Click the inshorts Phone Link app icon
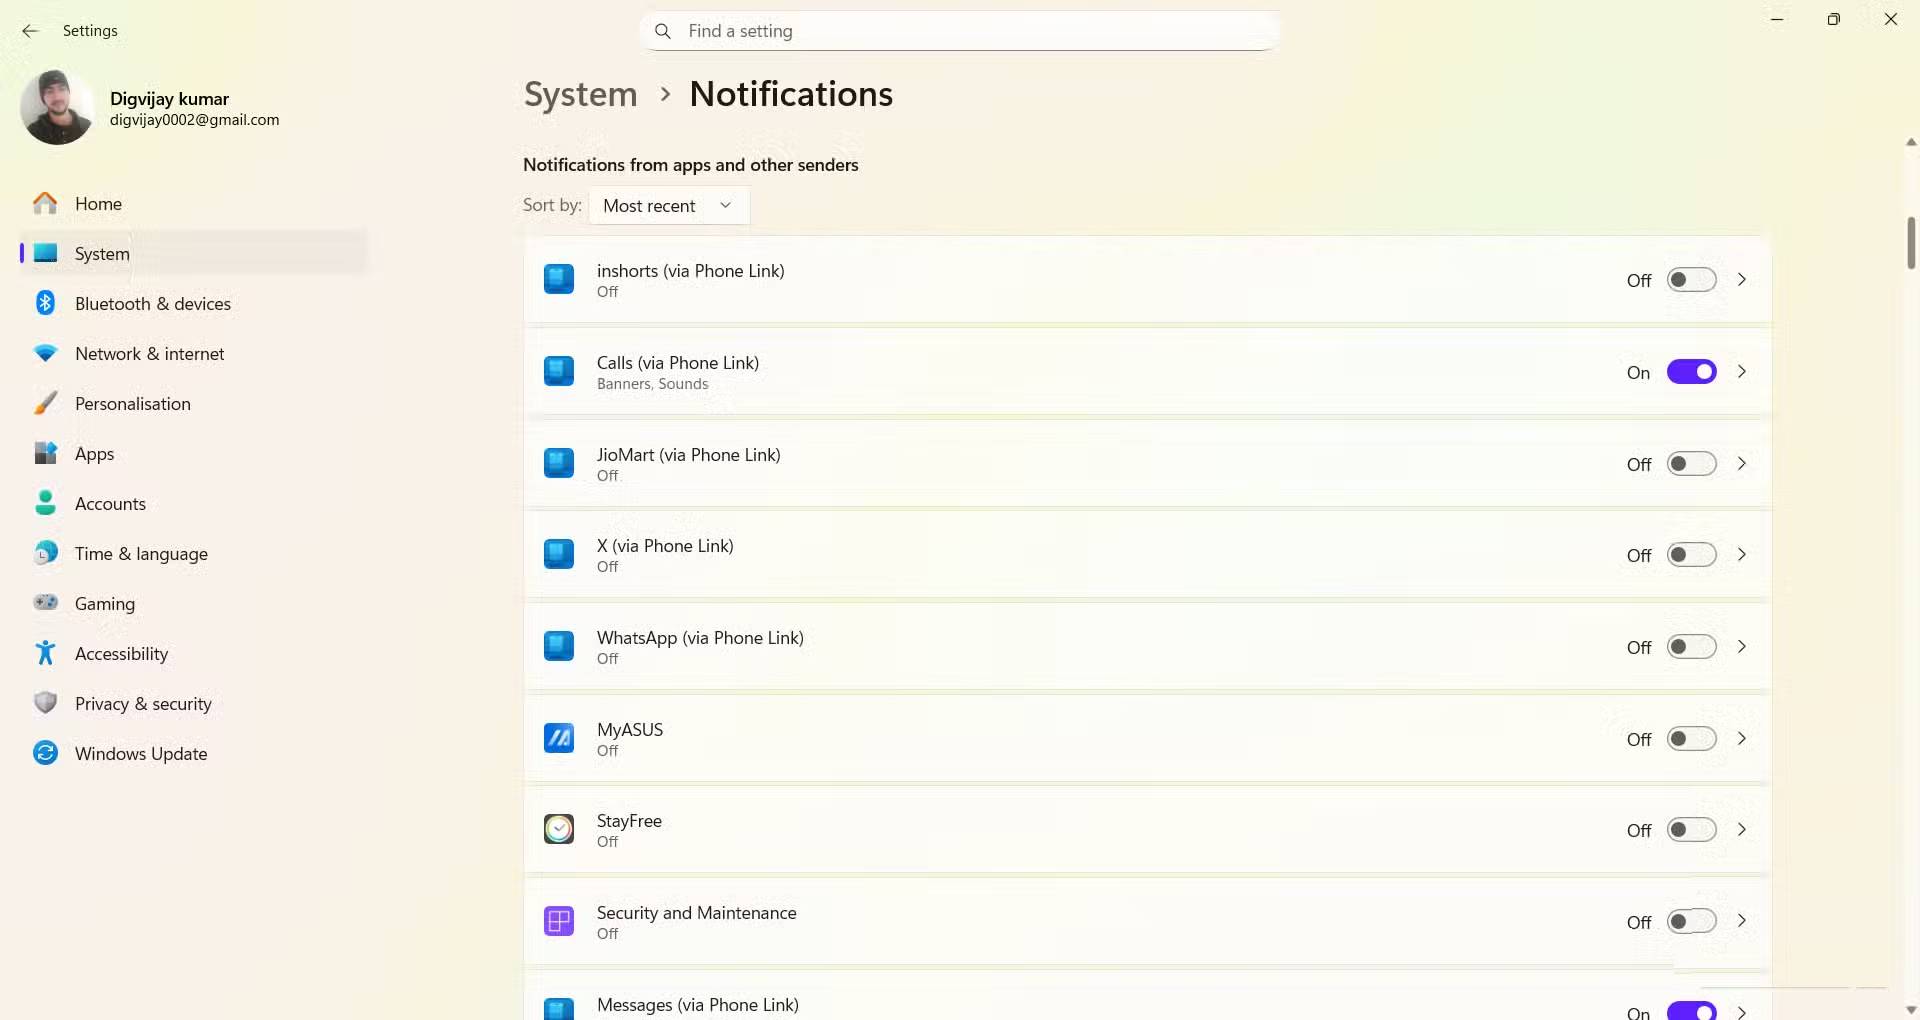 tap(559, 279)
